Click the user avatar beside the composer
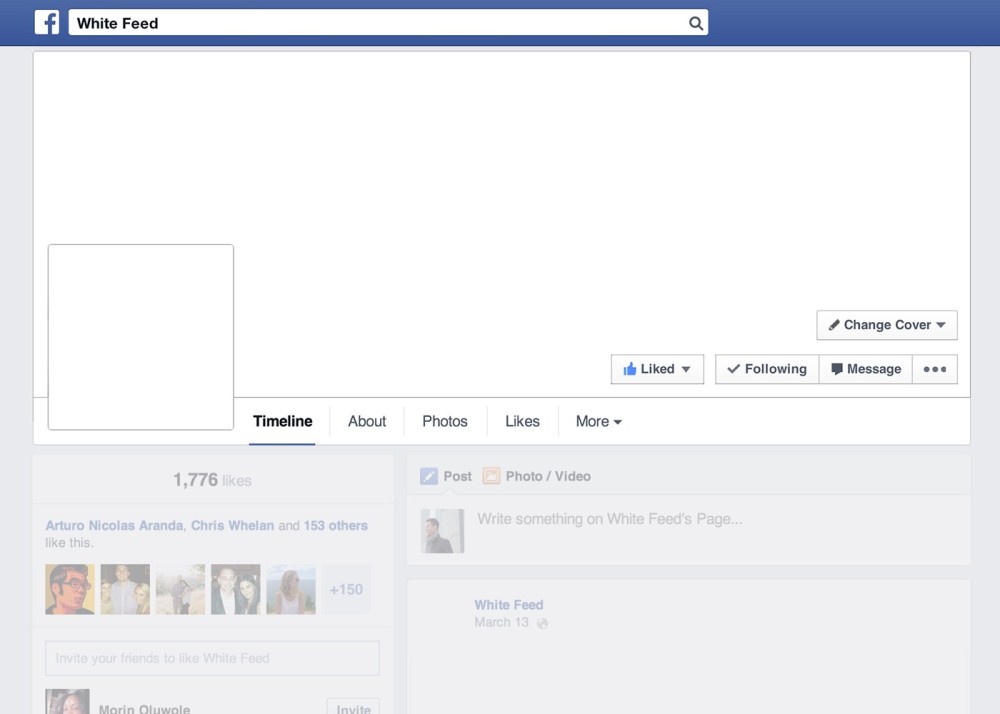1000x714 pixels. pos(443,531)
